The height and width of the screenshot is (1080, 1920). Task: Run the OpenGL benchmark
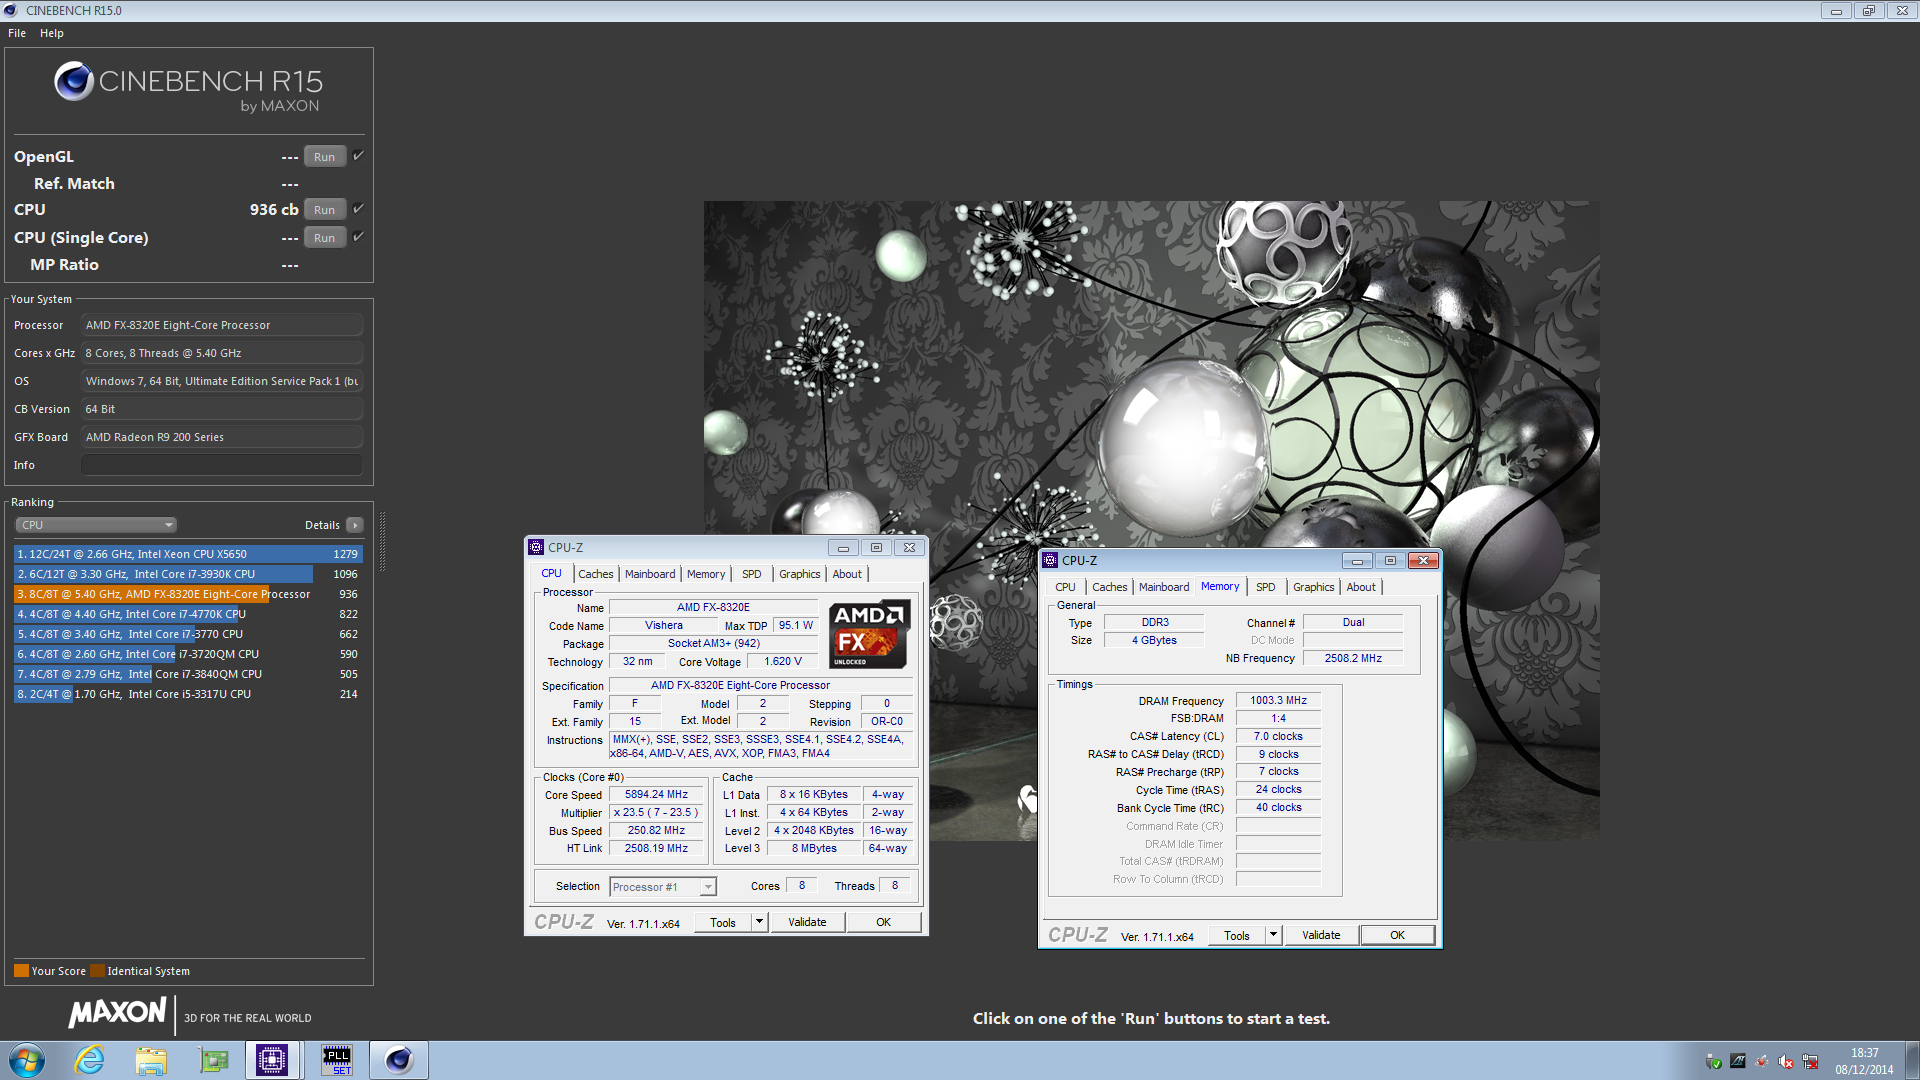(325, 156)
